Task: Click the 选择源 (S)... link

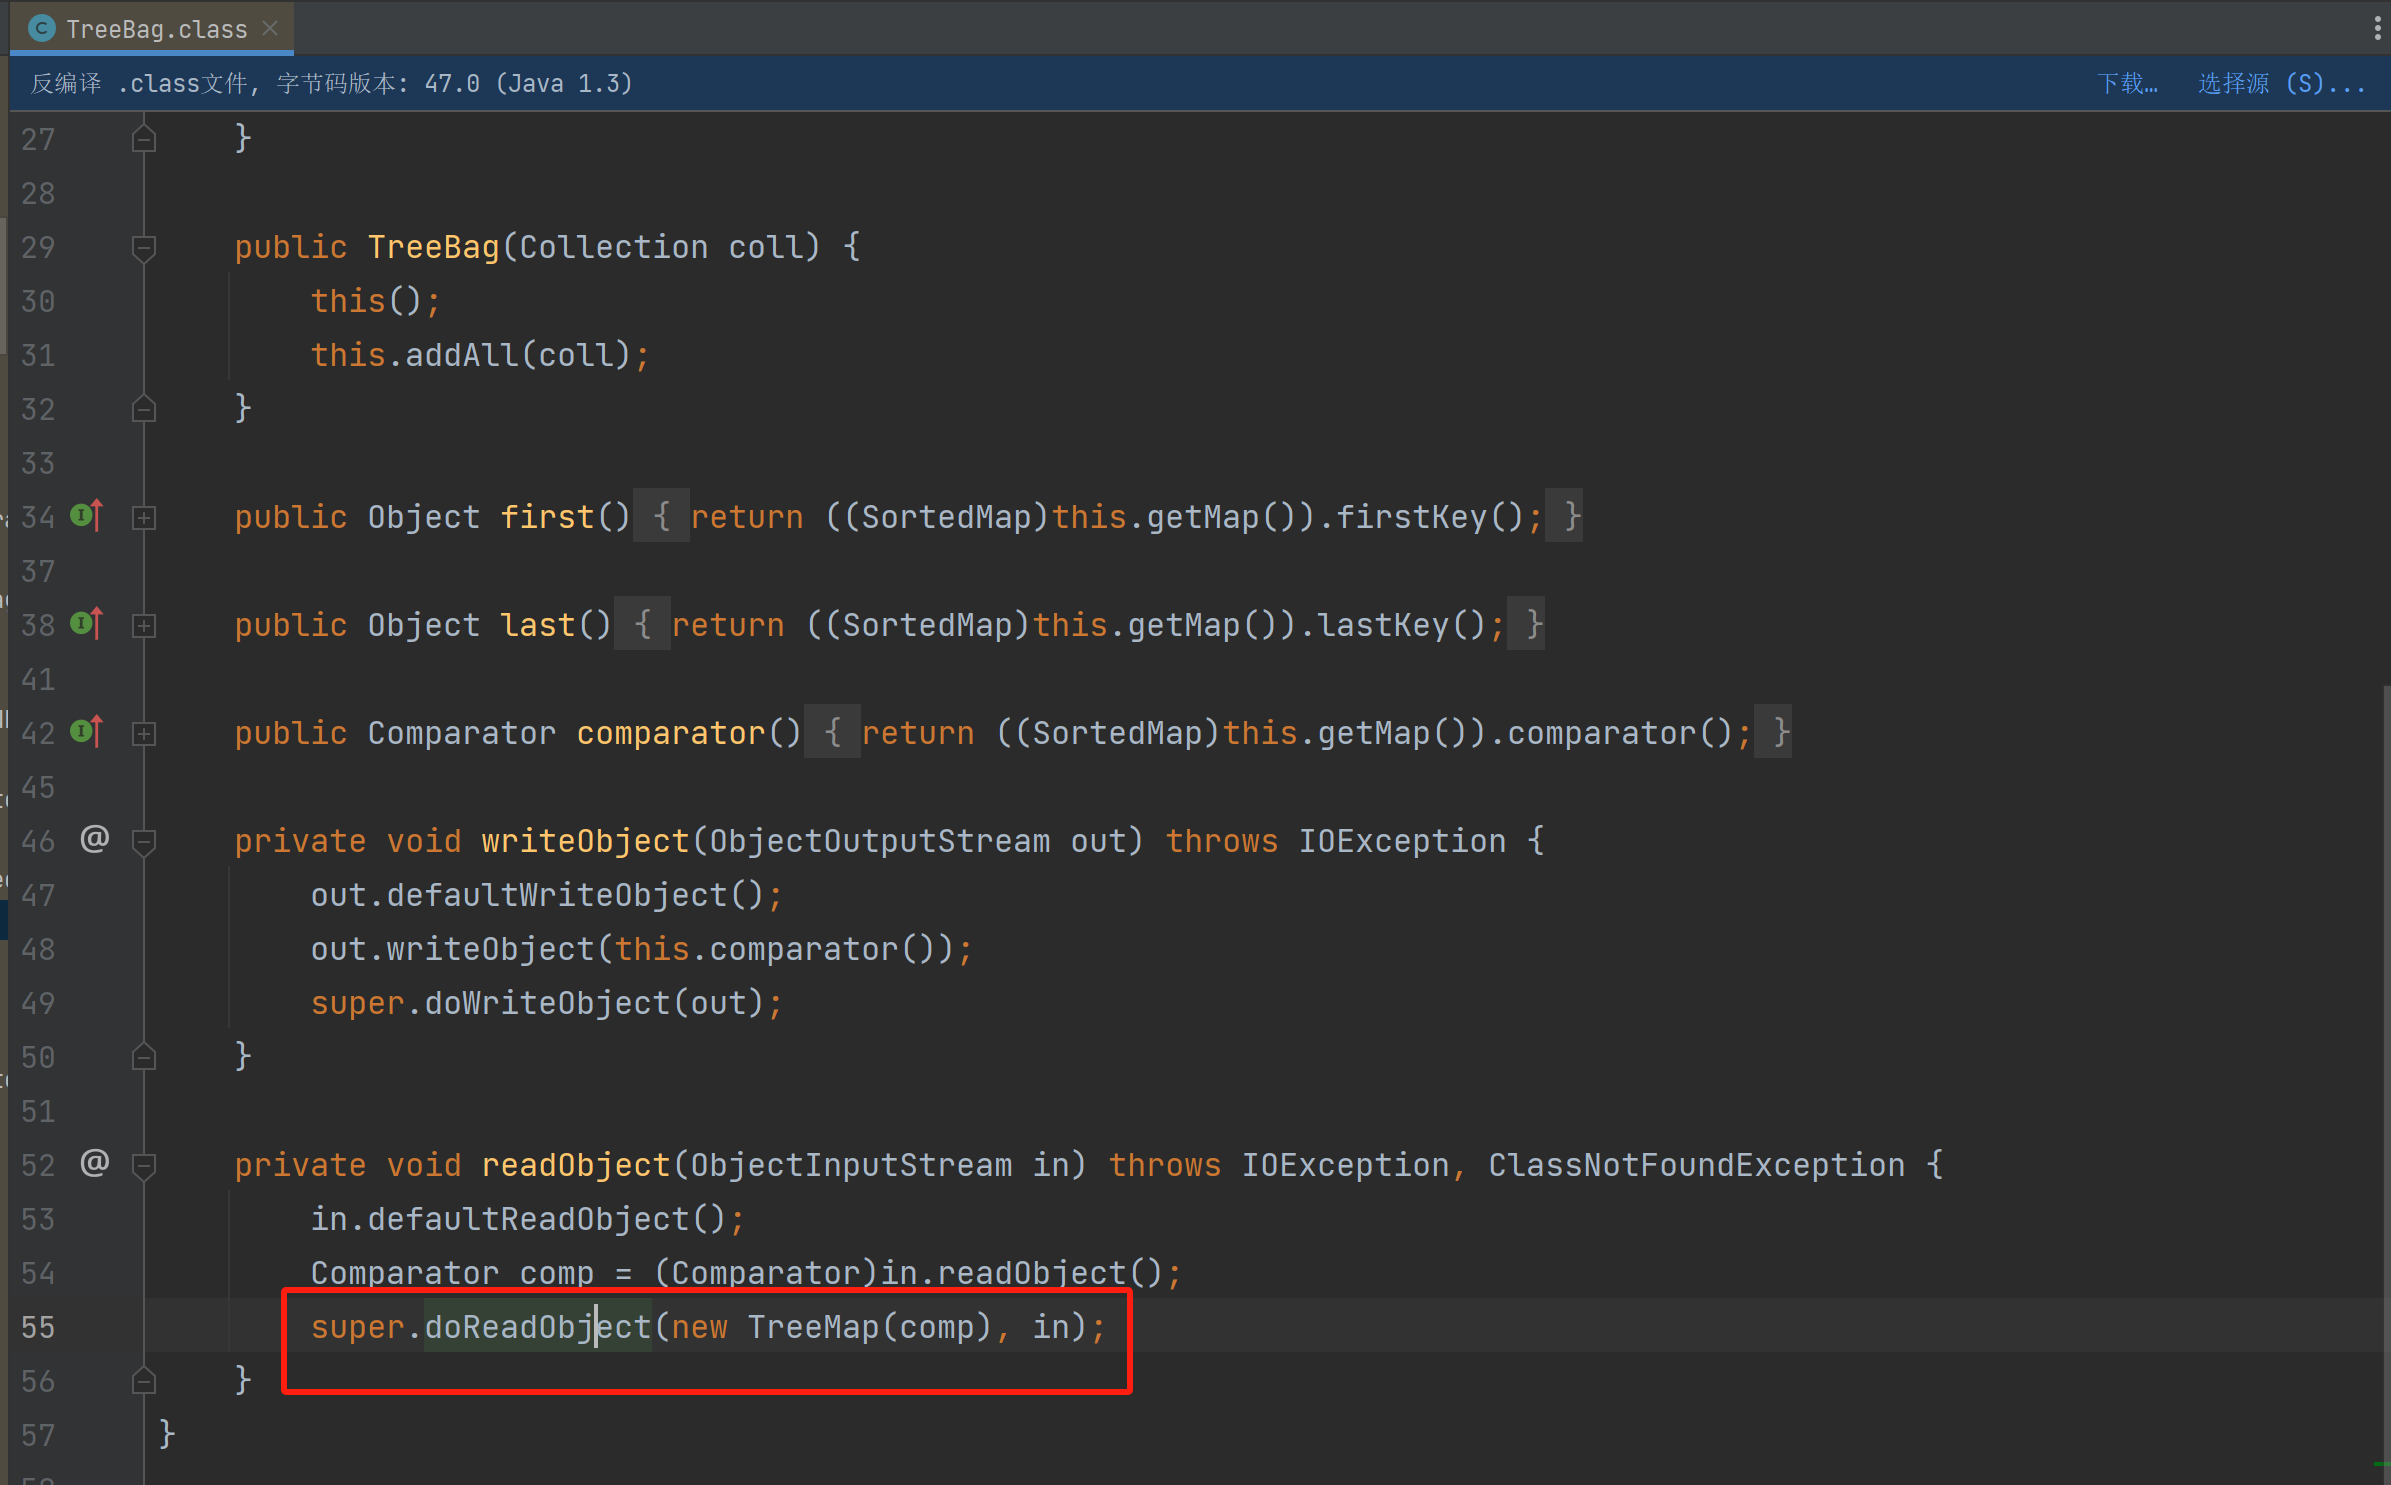Action: pyautogui.click(x=2280, y=83)
